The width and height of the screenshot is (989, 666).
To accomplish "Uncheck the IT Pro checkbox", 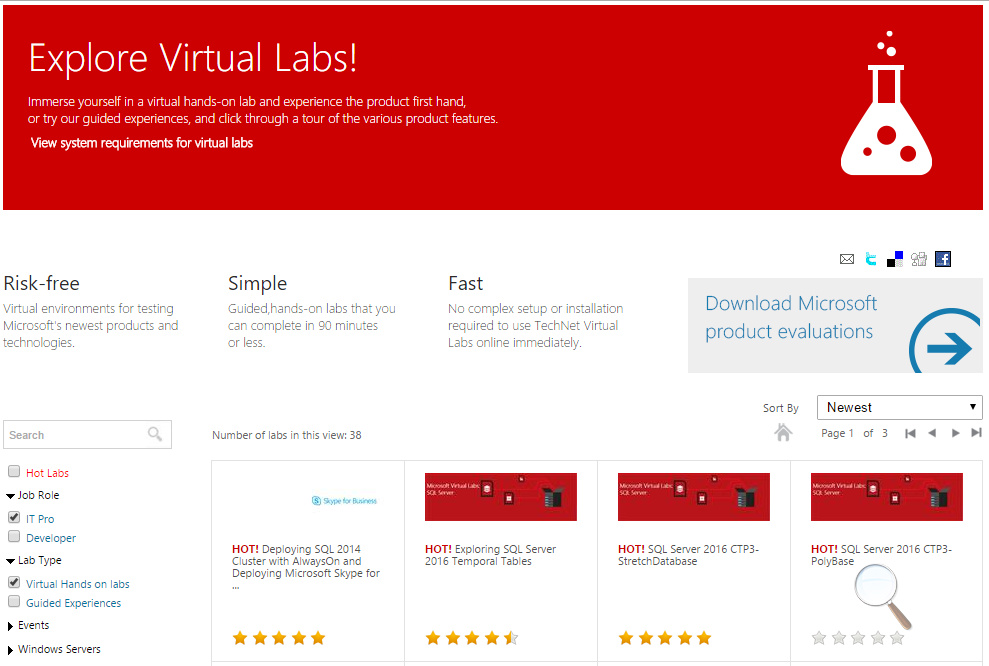I will 14,517.
